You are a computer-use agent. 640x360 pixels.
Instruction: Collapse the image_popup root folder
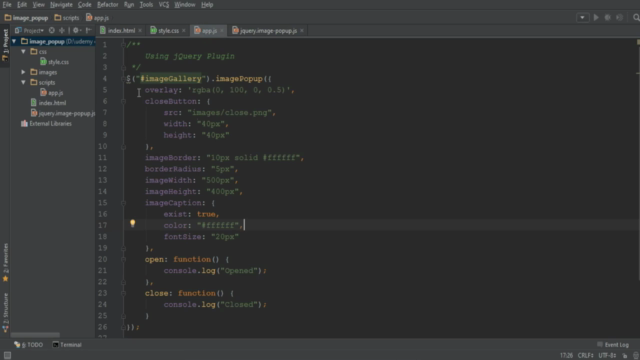14,41
